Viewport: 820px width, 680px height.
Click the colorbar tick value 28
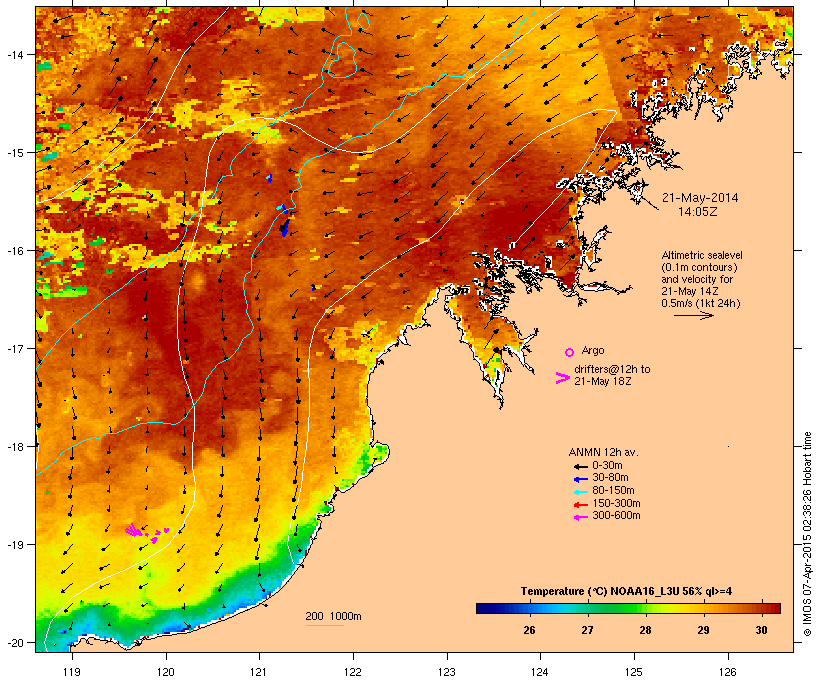645,630
